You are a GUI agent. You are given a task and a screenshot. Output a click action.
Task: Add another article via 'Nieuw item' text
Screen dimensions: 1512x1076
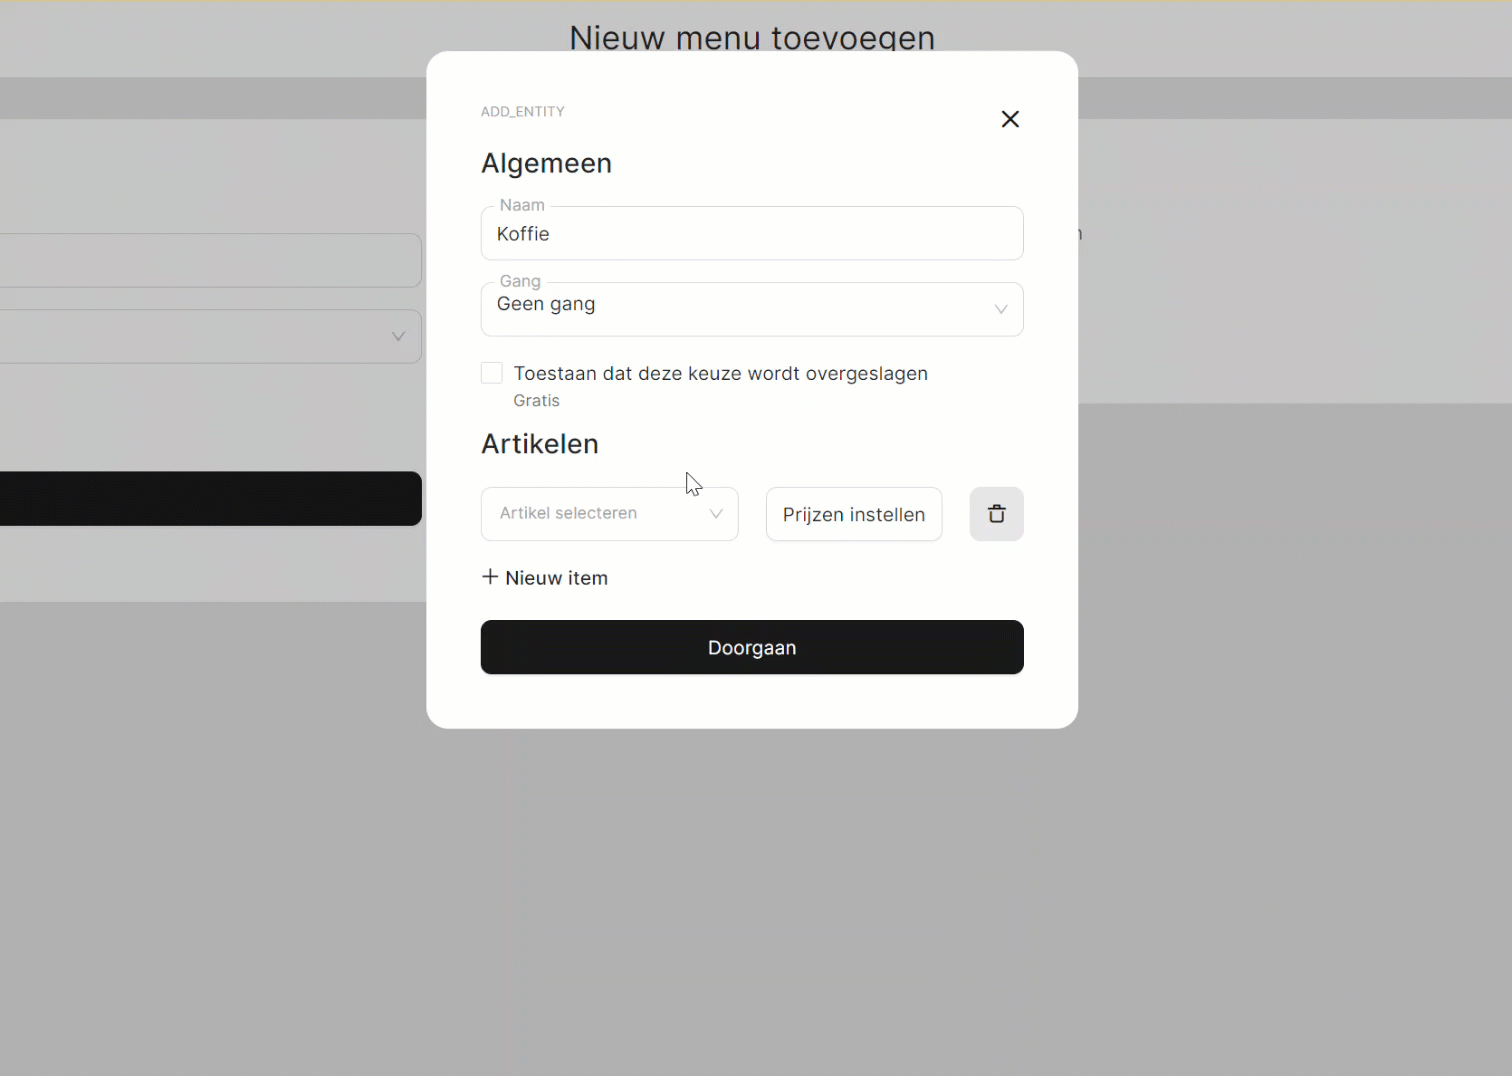click(556, 578)
